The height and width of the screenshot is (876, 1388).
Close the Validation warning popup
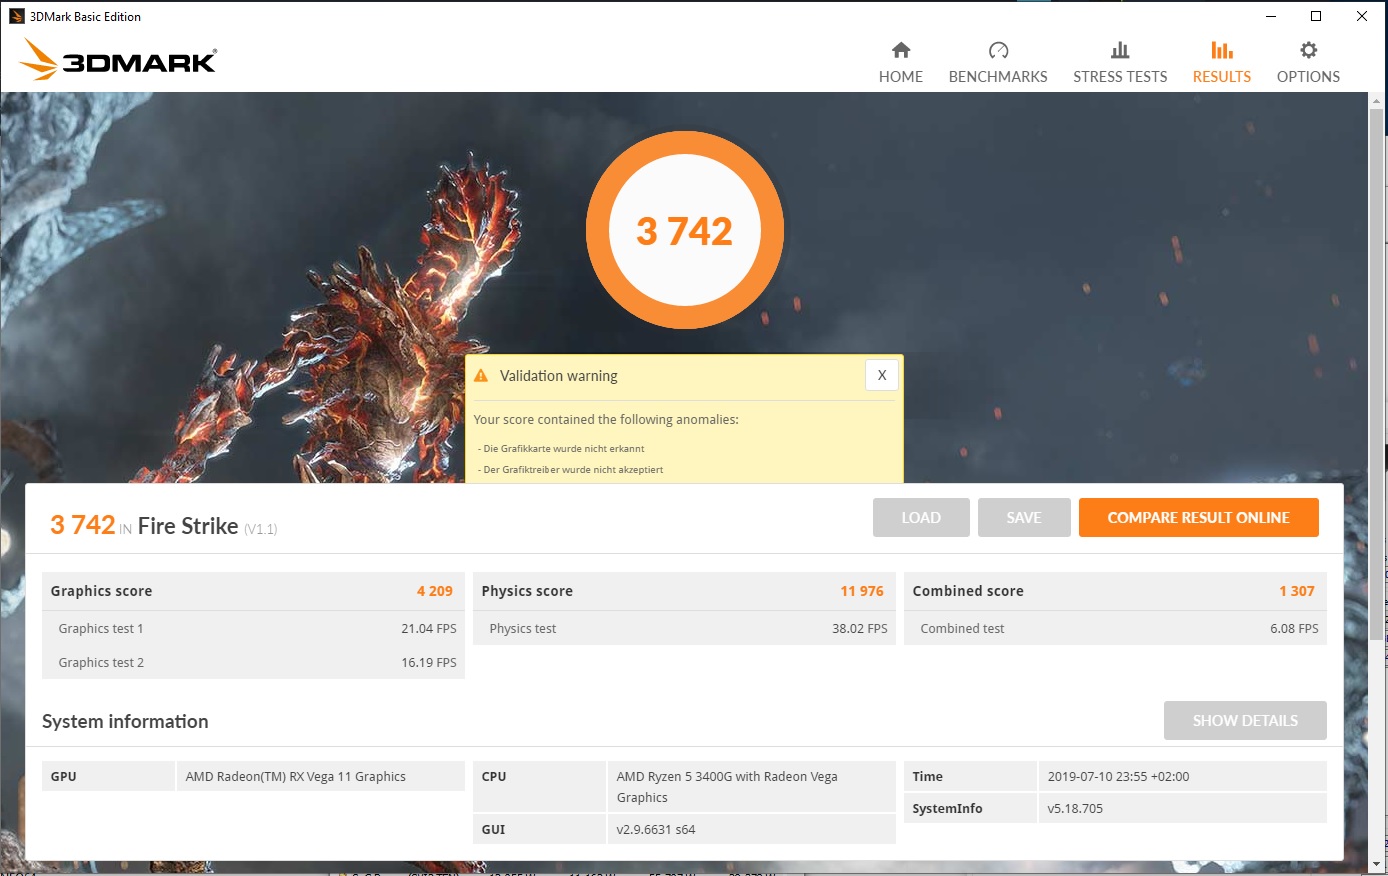[x=881, y=375]
